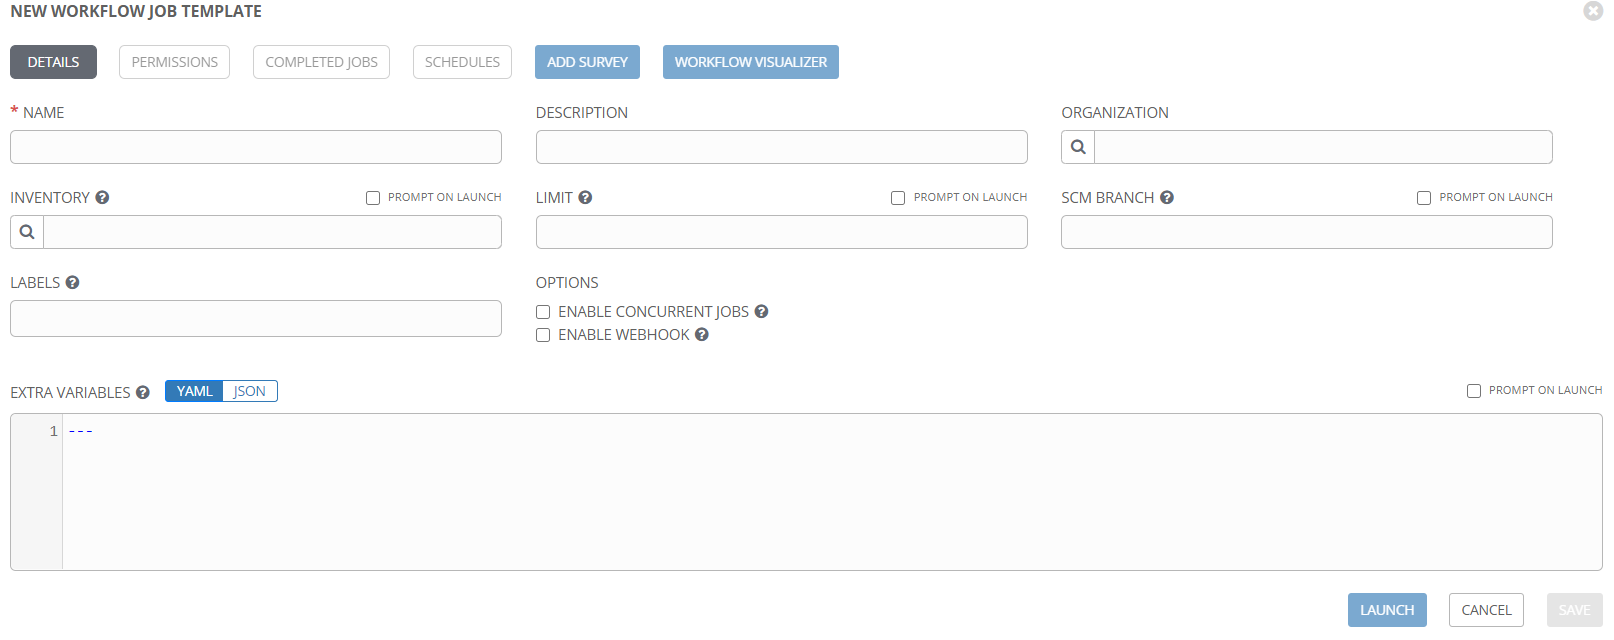Open the Limit field help tooltip icon
Image resolution: width=1614 pixels, height=640 pixels.
[585, 198]
